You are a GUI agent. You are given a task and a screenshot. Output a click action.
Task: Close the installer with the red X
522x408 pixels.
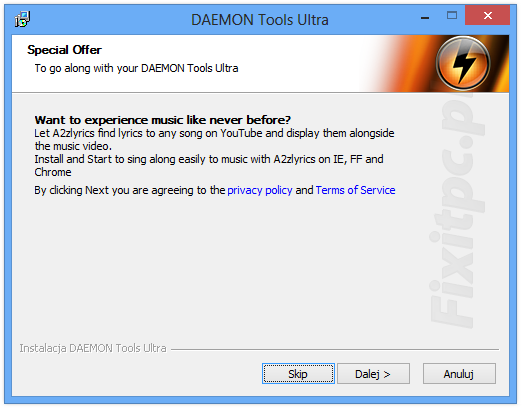(488, 15)
